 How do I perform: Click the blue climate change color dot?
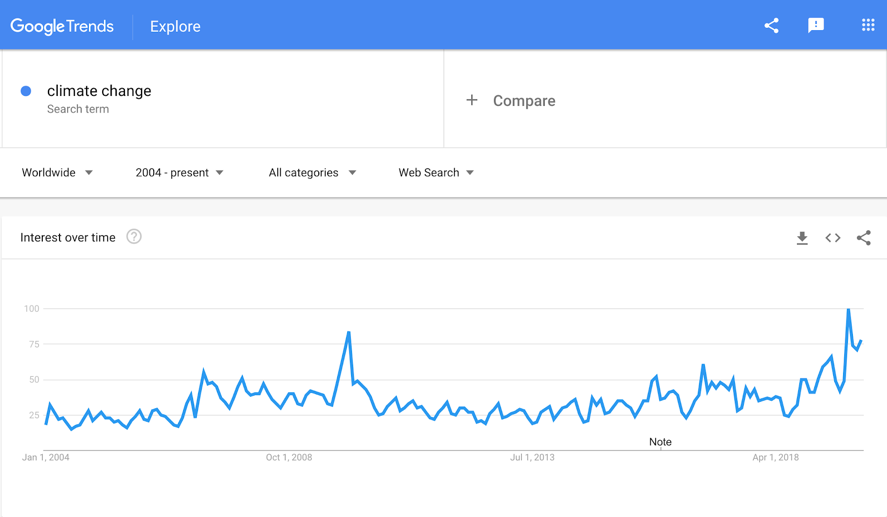[26, 91]
